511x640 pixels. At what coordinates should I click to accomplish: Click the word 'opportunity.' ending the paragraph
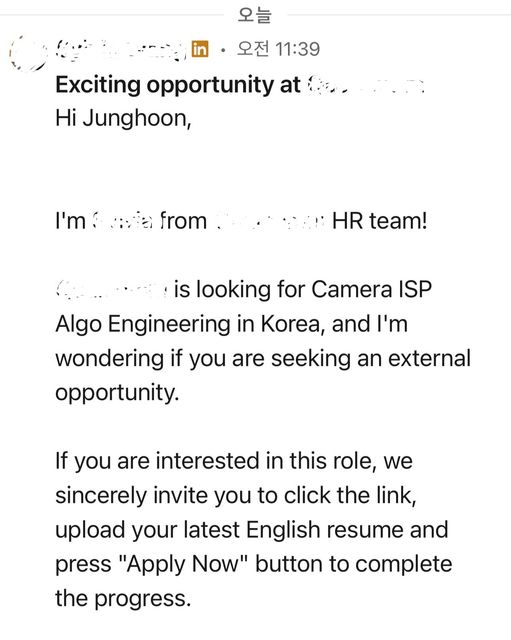point(117,393)
